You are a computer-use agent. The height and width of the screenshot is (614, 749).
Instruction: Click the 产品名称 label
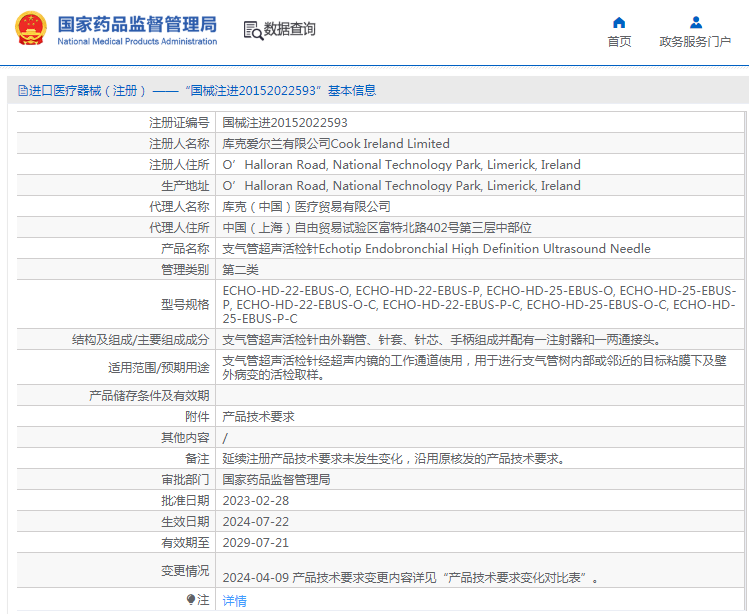click(185, 249)
